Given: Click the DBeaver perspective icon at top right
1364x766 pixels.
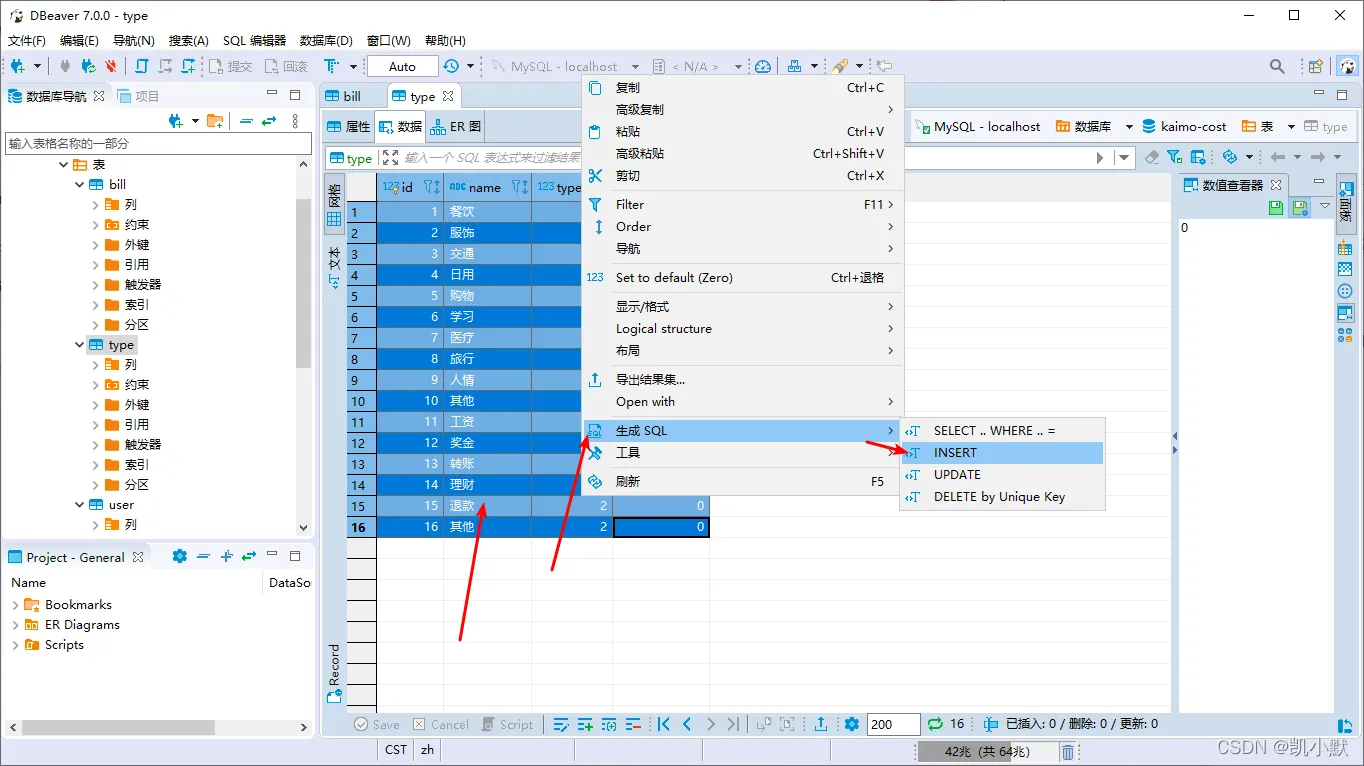Looking at the screenshot, I should tap(1348, 66).
